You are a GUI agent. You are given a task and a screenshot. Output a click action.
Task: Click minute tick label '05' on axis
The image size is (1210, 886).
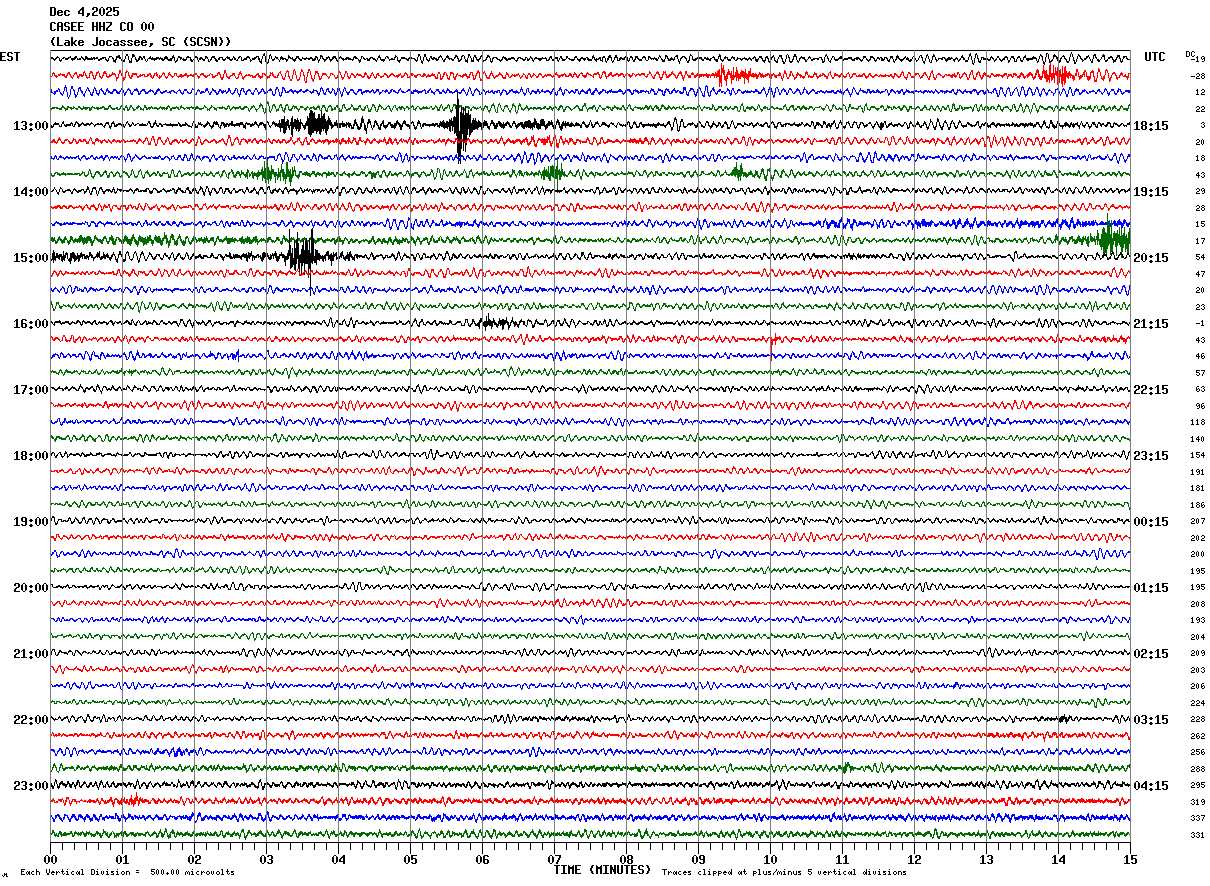(x=410, y=859)
